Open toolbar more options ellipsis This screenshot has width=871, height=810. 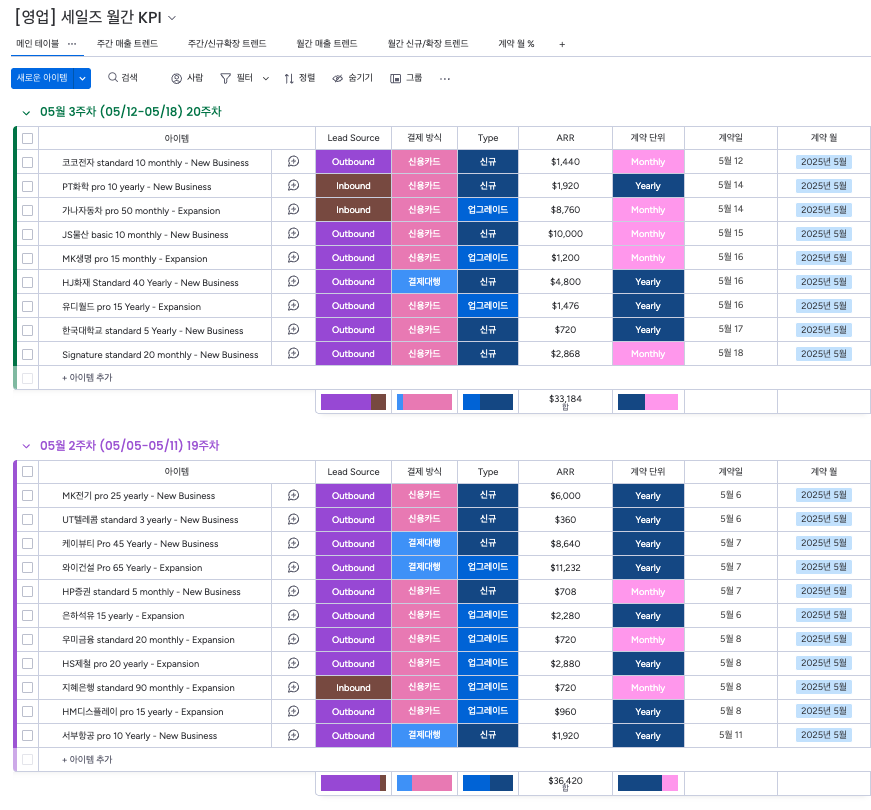click(x=445, y=78)
